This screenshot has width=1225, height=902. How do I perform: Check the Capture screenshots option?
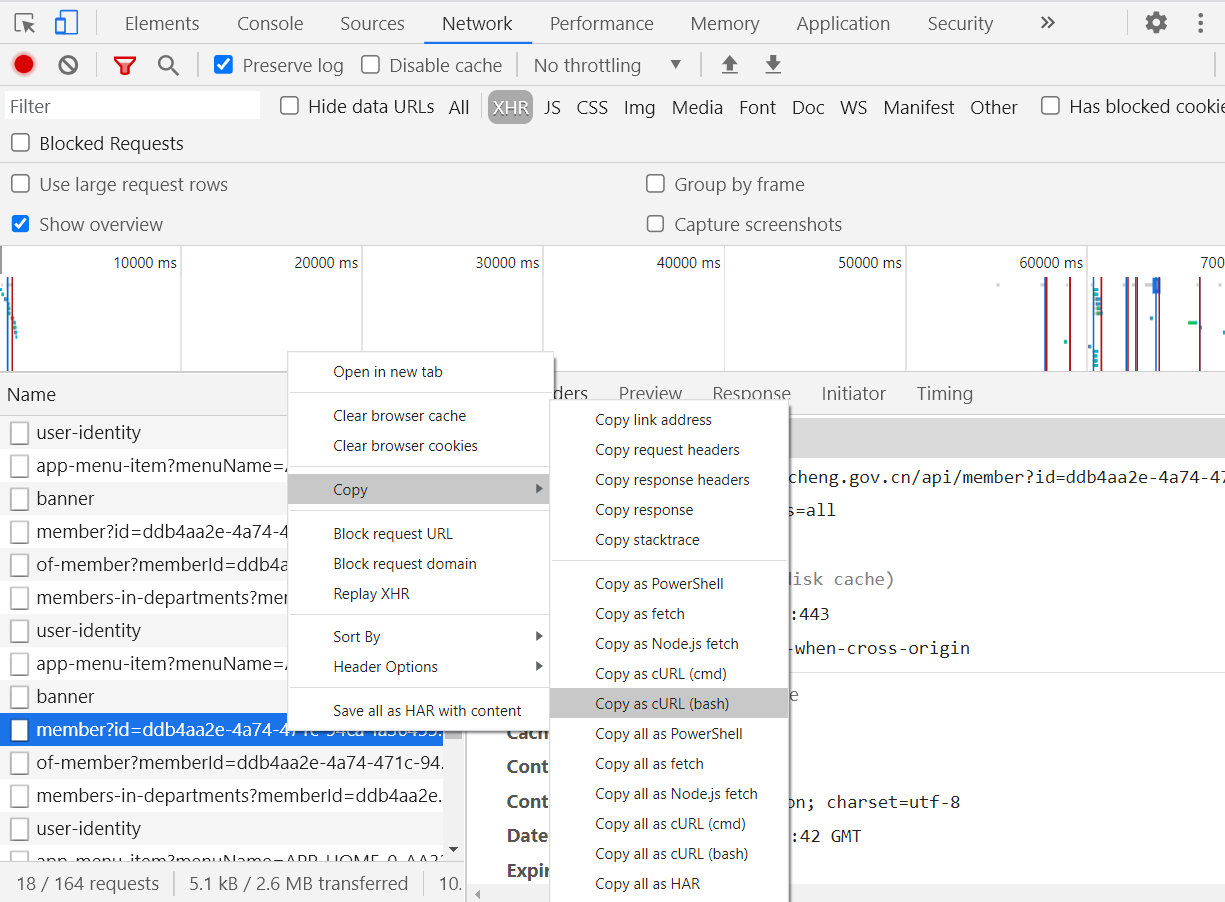tap(656, 224)
